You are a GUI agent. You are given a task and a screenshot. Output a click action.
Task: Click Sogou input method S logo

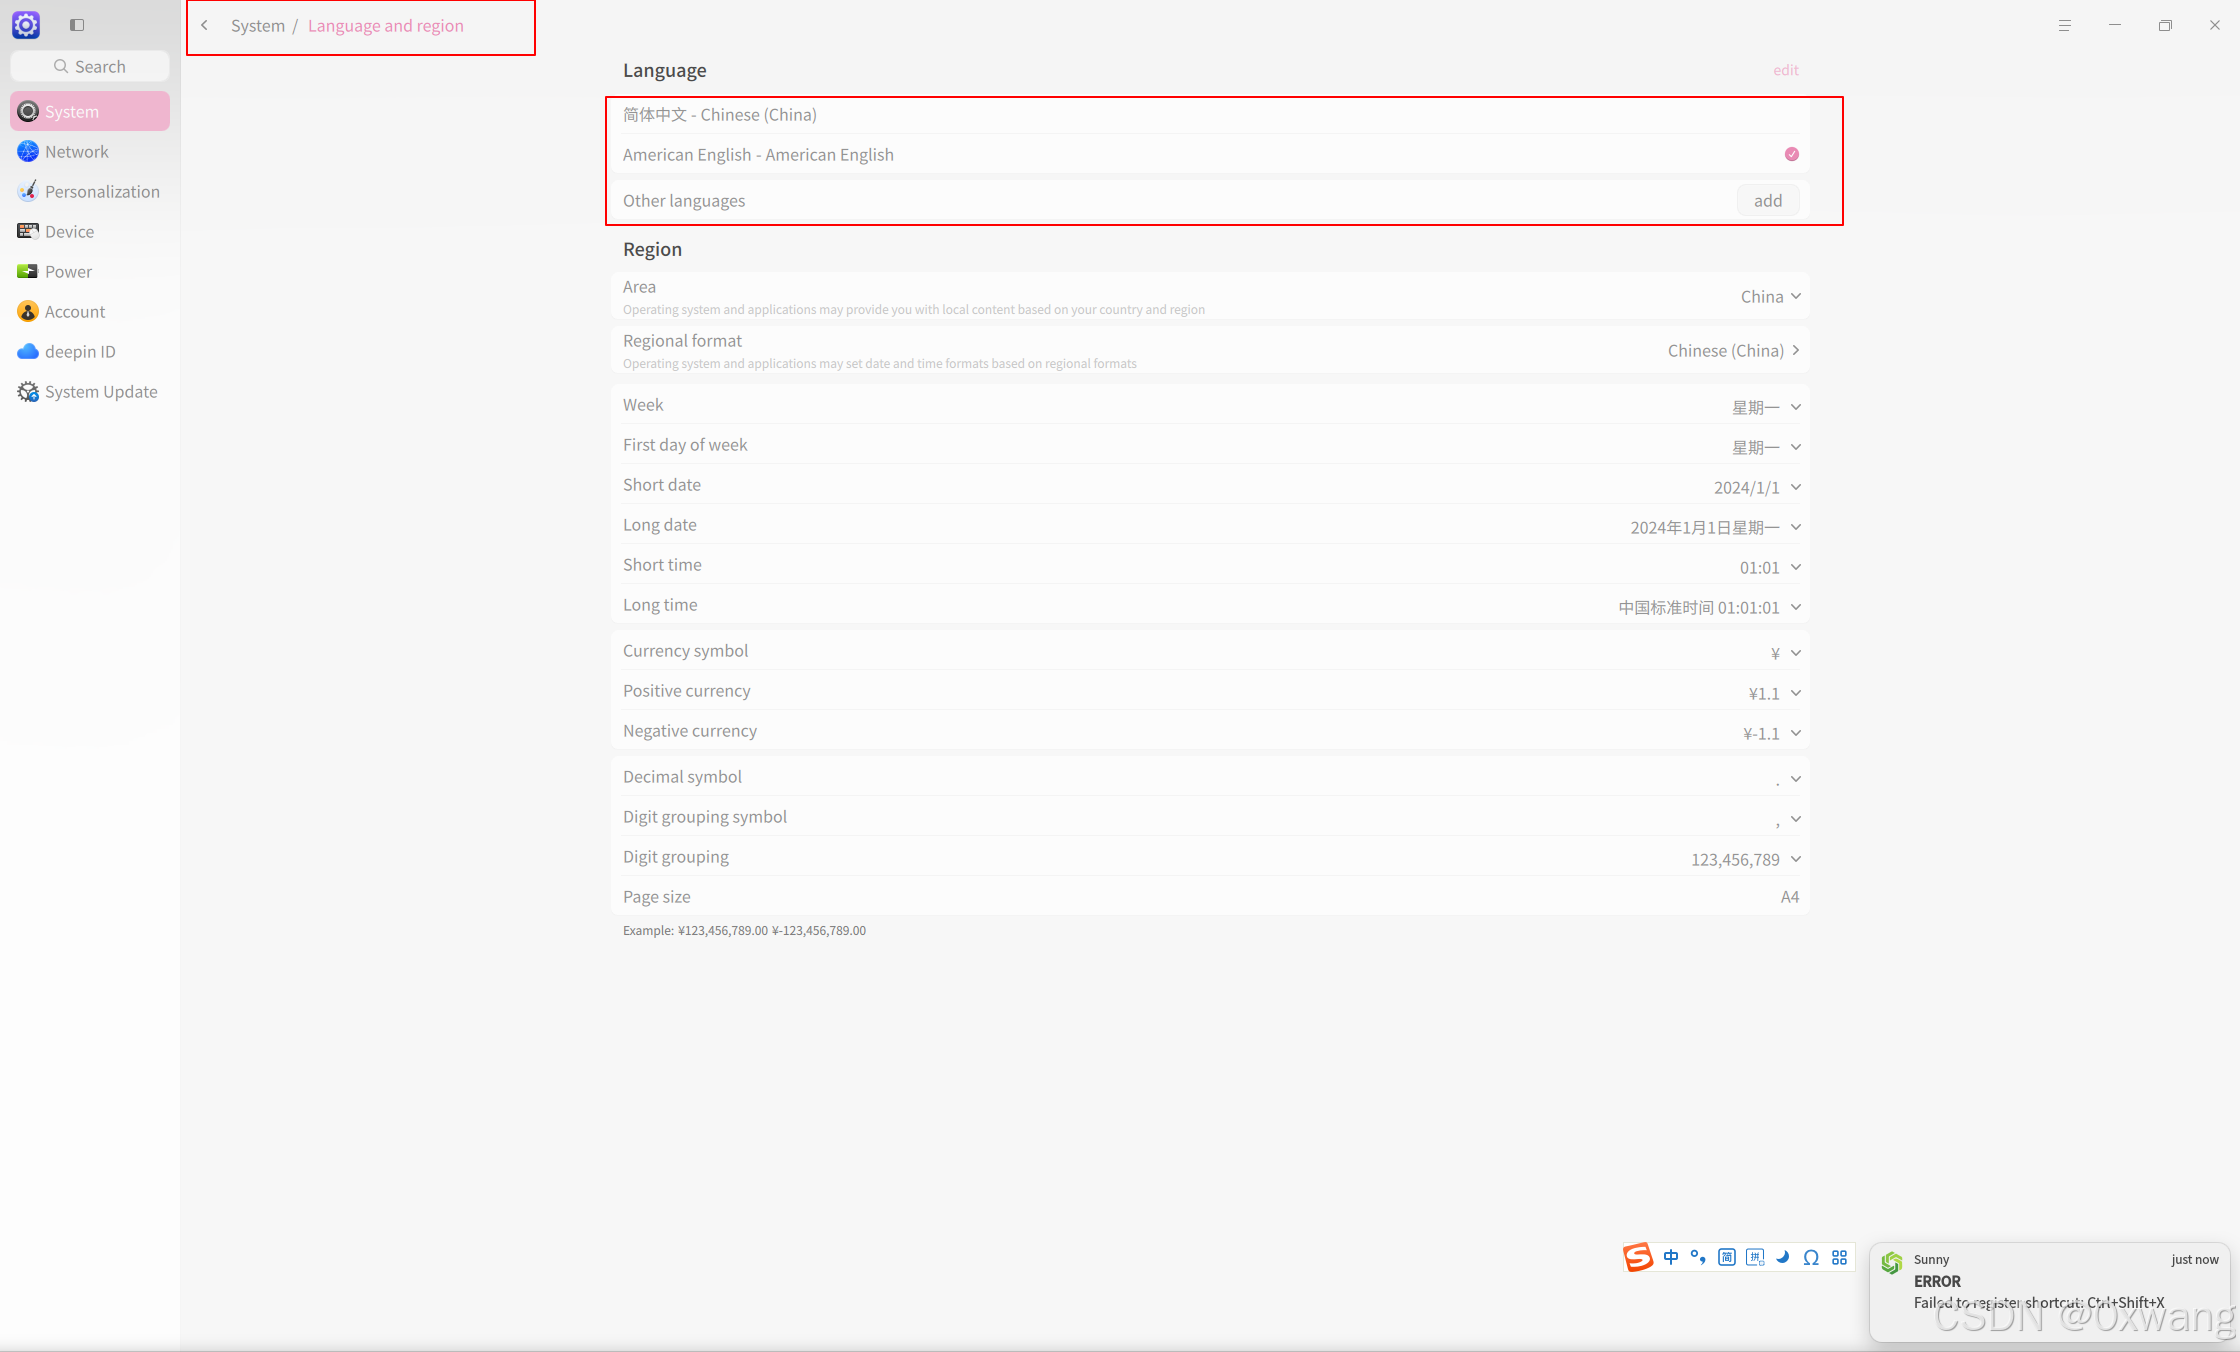pyautogui.click(x=1638, y=1257)
